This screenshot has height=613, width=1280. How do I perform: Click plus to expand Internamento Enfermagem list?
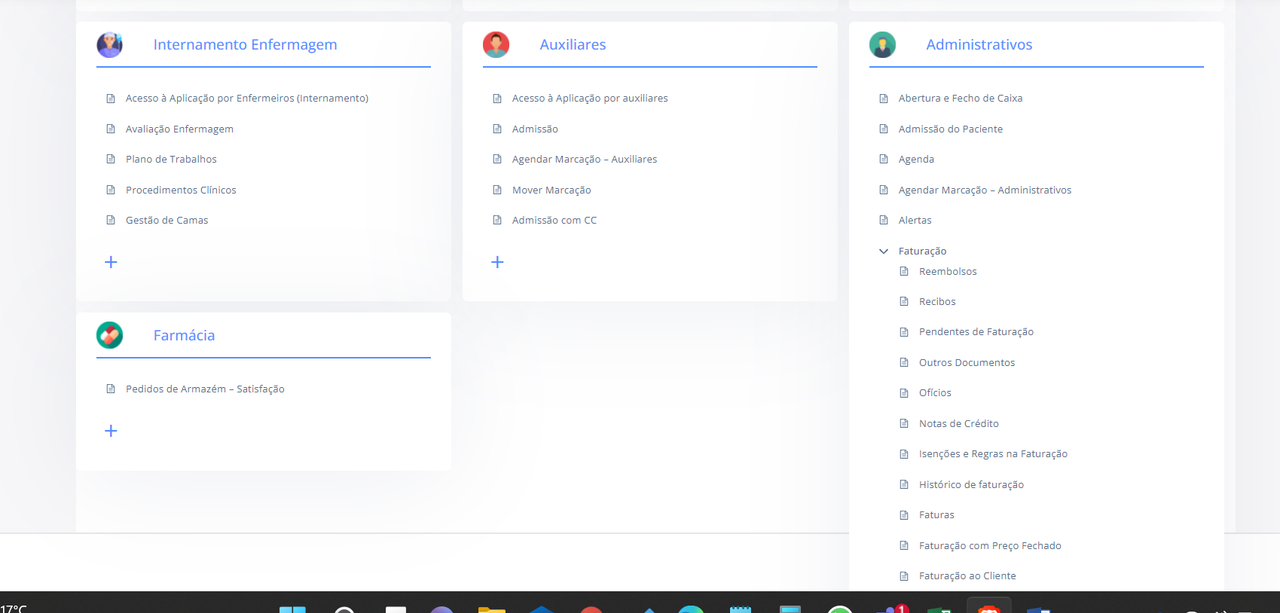pyautogui.click(x=111, y=262)
